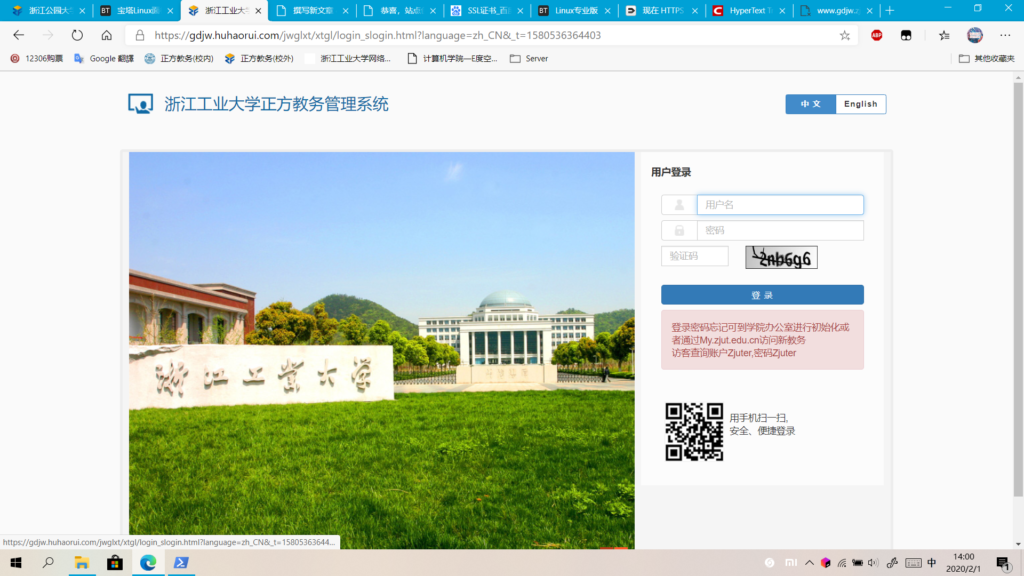
Task: Focus the 用户名 username field
Action: point(780,204)
